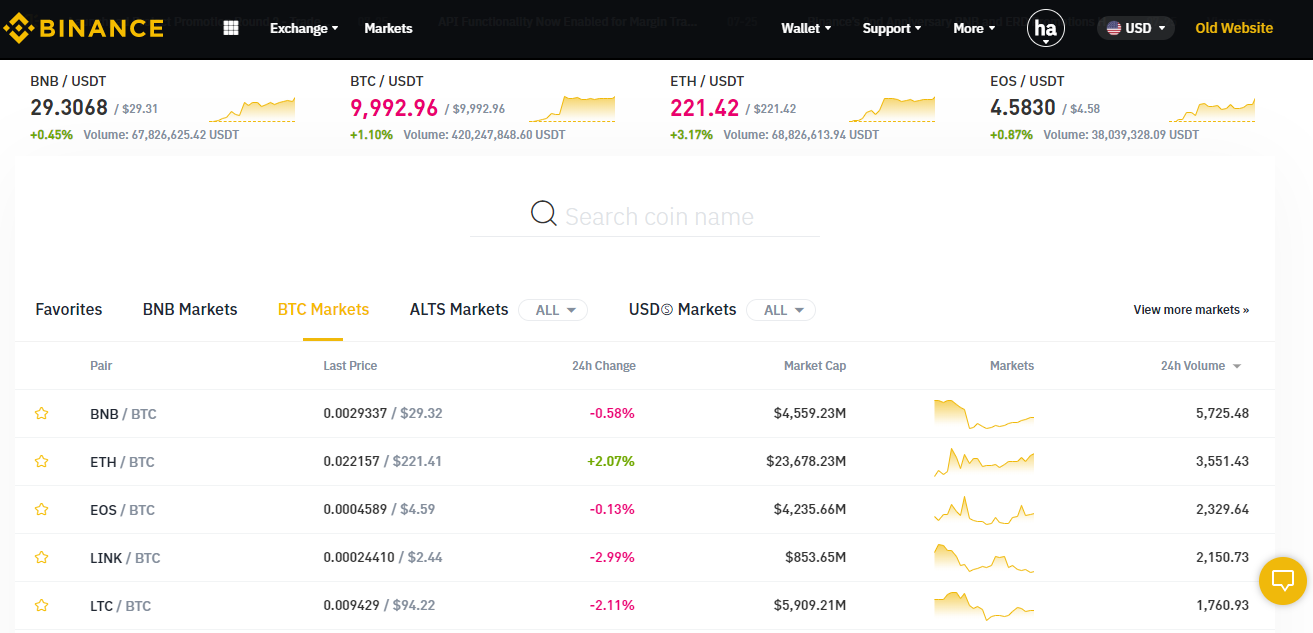Click the Binance logo
Viewport: 1313px width, 633px height.
pos(84,27)
